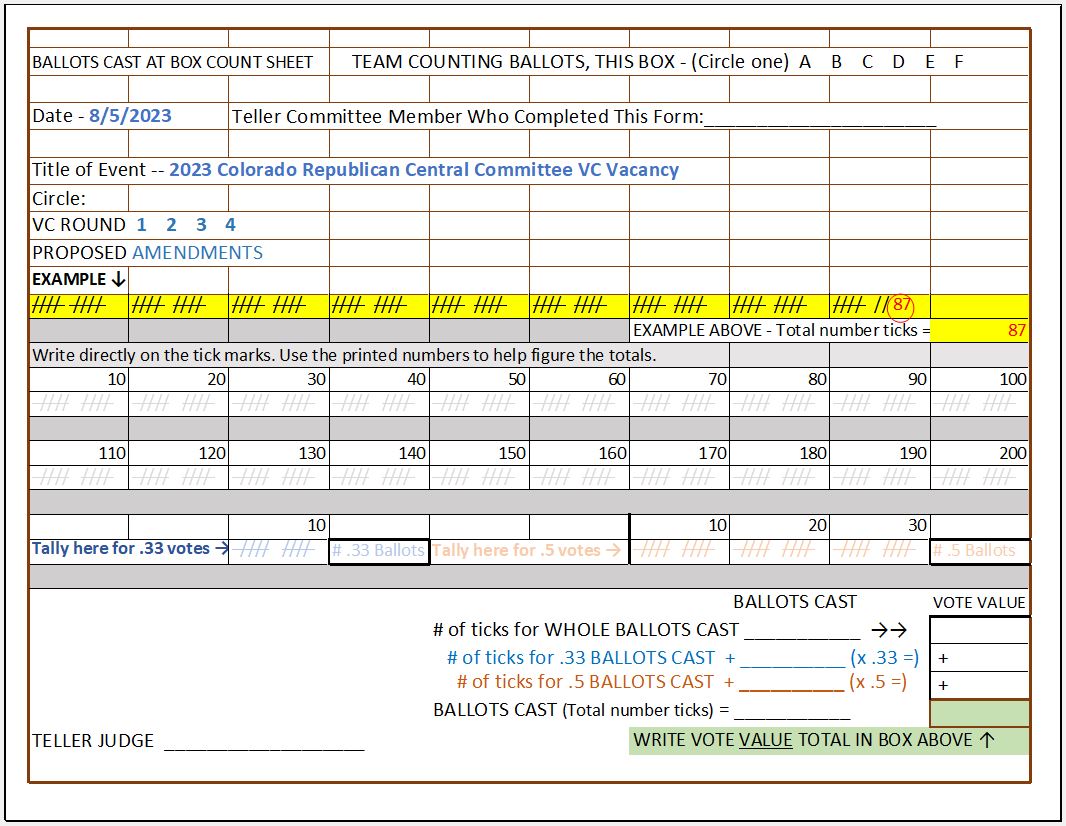
Task: Click the green VOTE VALUE total box
Action: coord(978,712)
